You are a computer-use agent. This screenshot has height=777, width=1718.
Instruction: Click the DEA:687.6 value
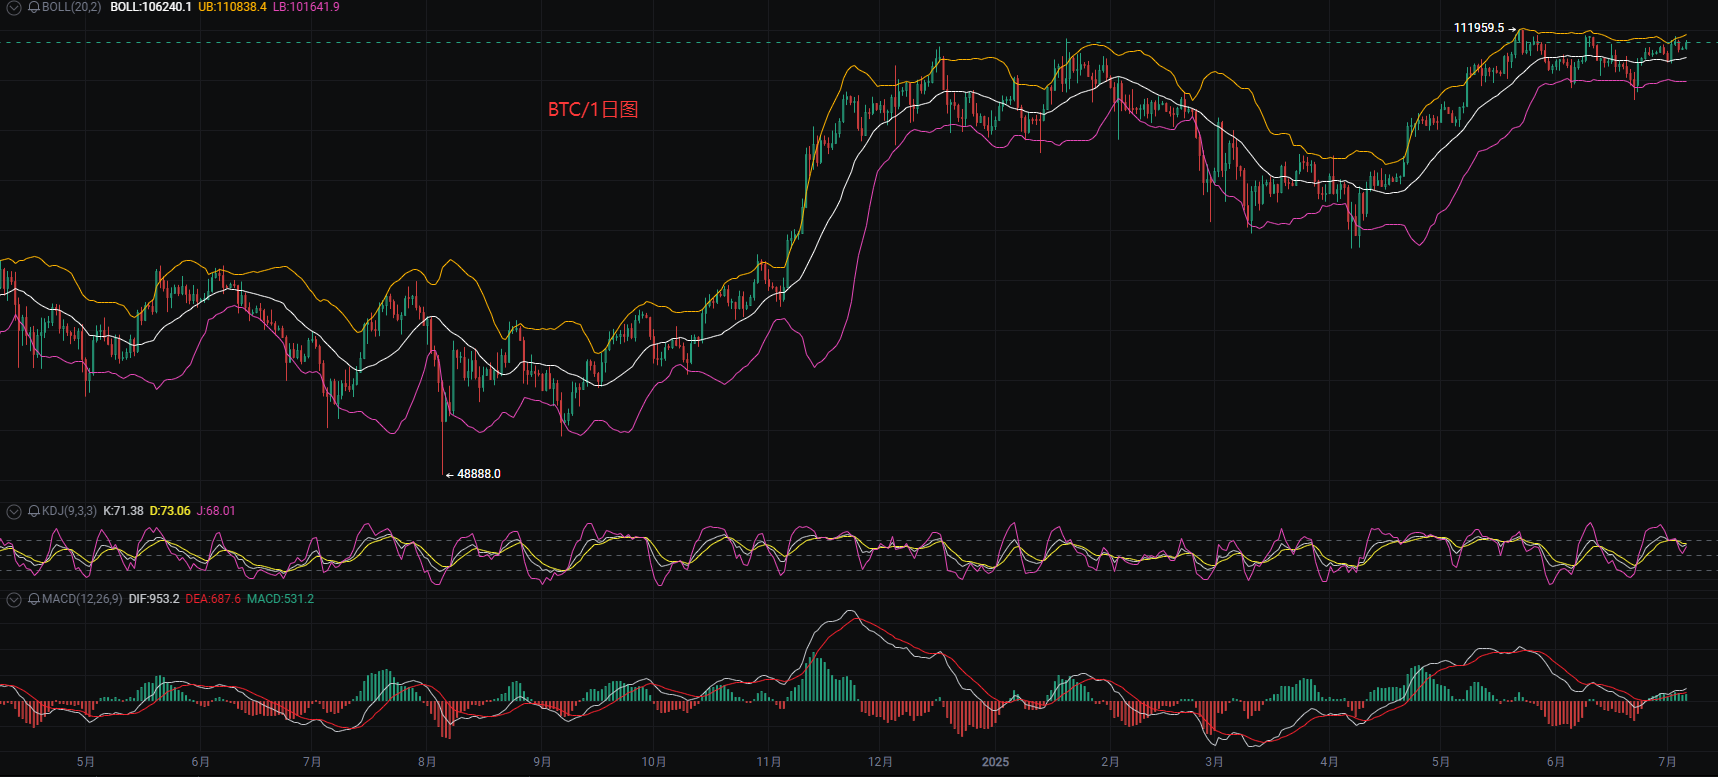[x=213, y=599]
